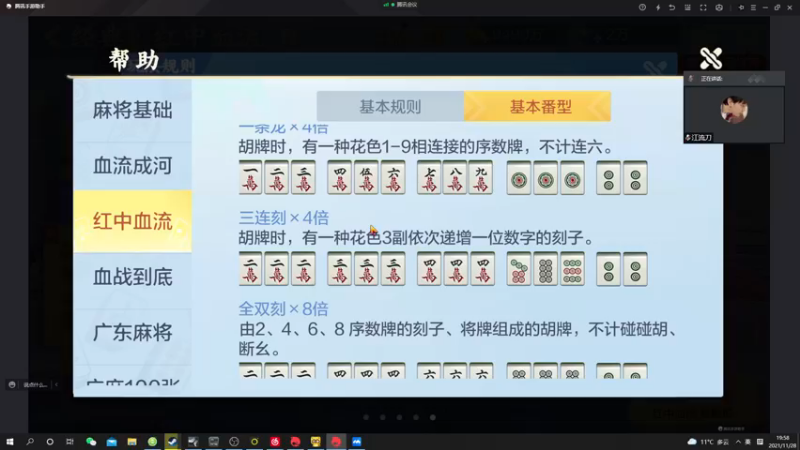
Task: Open 麻将基础 in the left sidebar
Action: 133,110
